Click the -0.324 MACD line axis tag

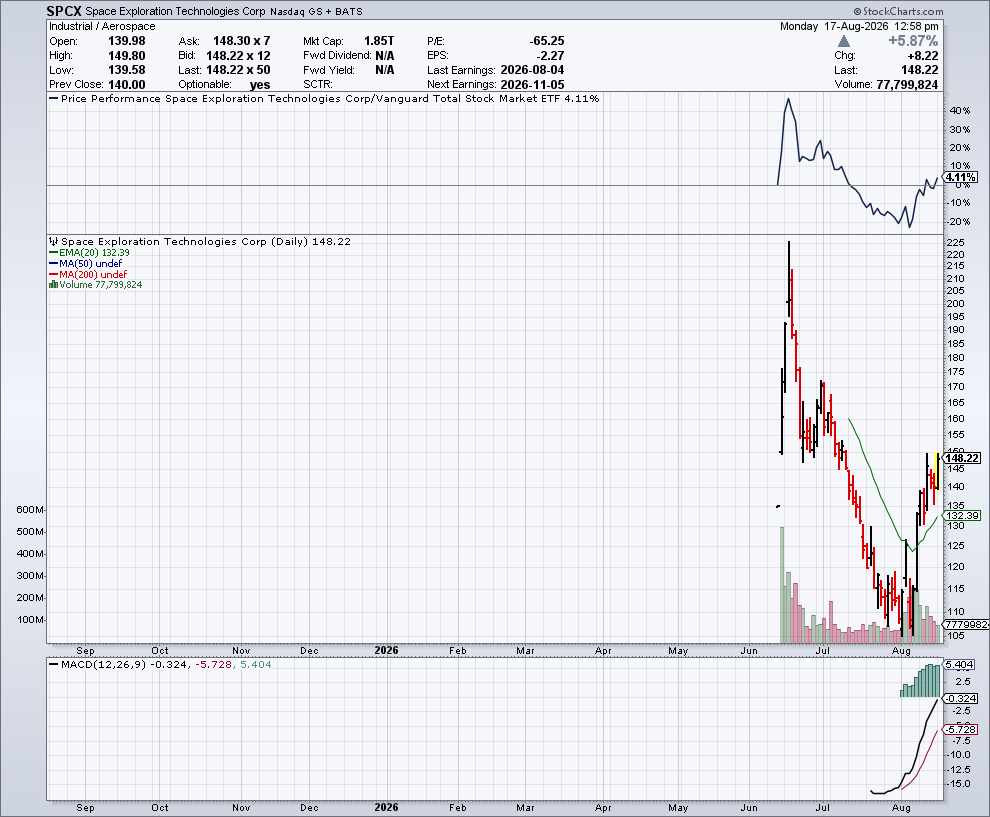click(x=961, y=698)
